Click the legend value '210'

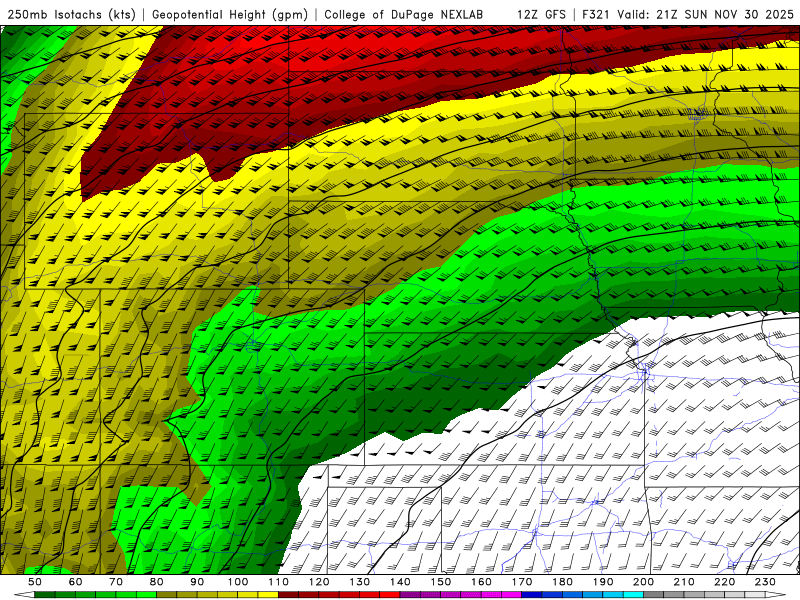pos(684,582)
